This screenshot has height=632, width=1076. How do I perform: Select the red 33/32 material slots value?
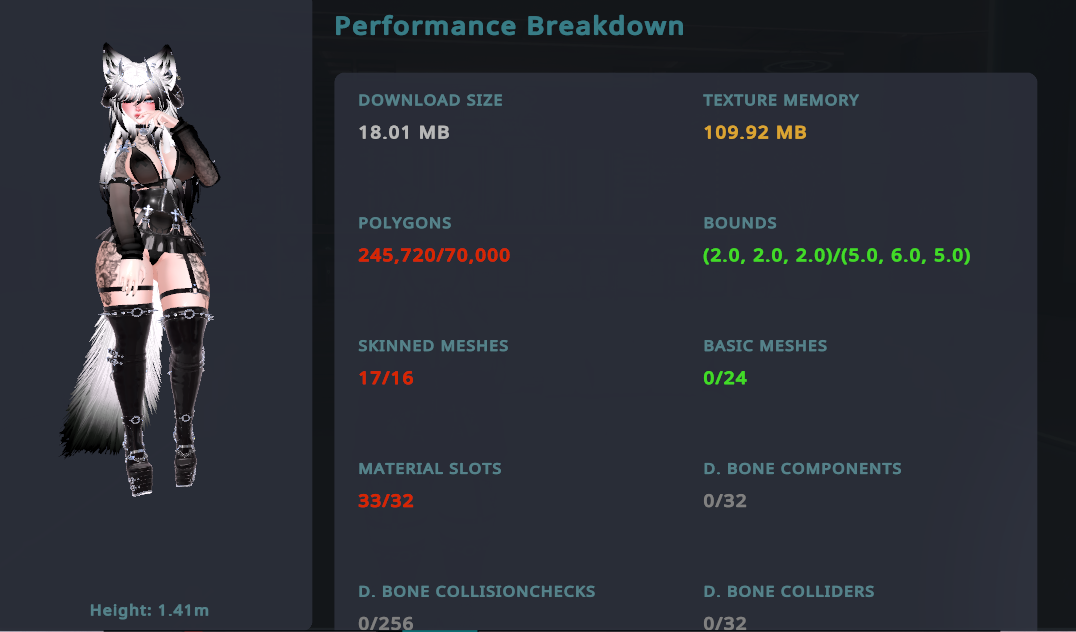click(385, 501)
